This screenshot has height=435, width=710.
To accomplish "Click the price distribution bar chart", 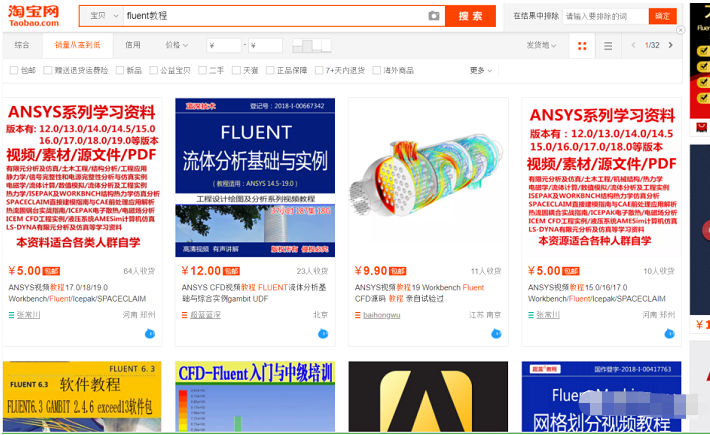I will coord(312,45).
